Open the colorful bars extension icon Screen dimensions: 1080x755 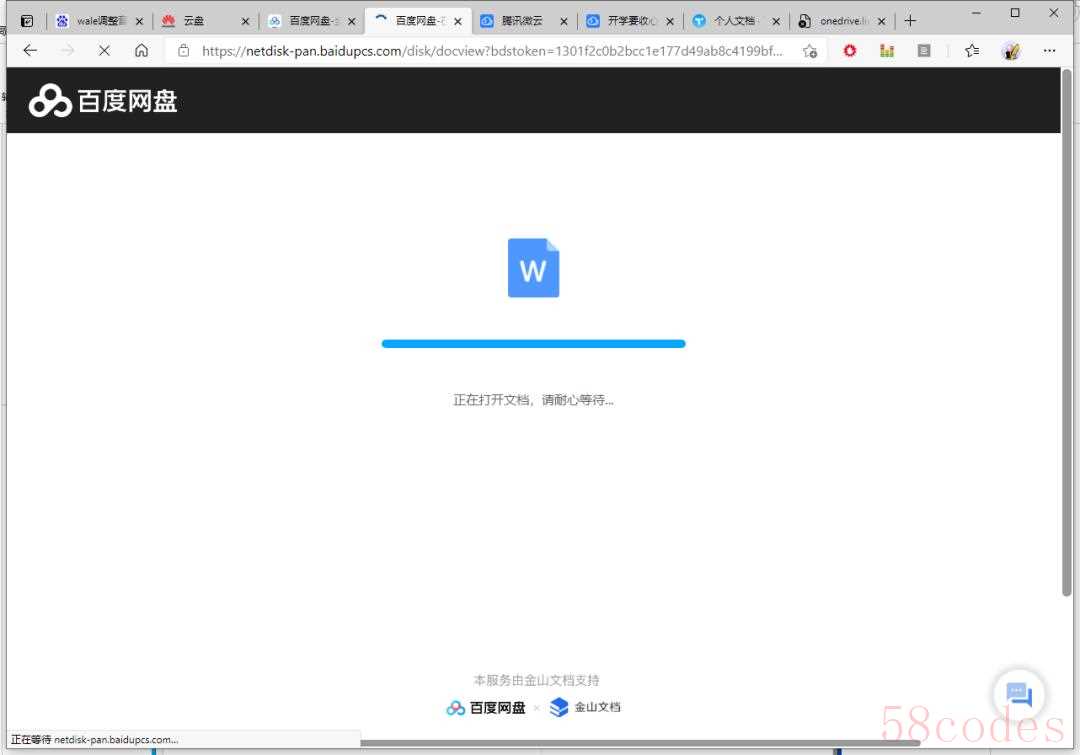886,50
